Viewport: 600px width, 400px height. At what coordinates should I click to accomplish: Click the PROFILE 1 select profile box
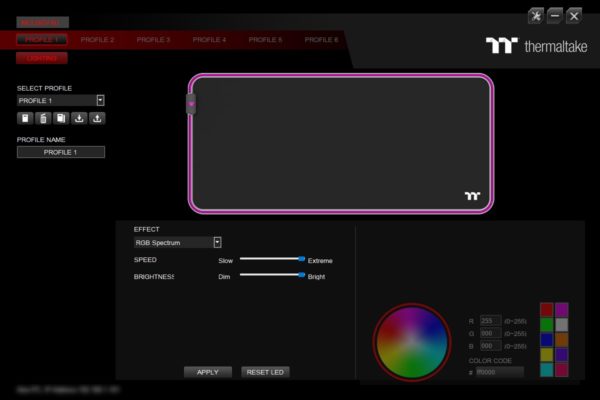point(60,100)
